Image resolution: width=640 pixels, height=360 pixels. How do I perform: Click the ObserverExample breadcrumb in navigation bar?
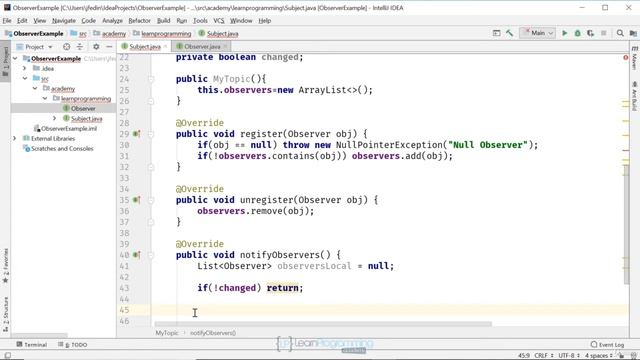pos(34,33)
